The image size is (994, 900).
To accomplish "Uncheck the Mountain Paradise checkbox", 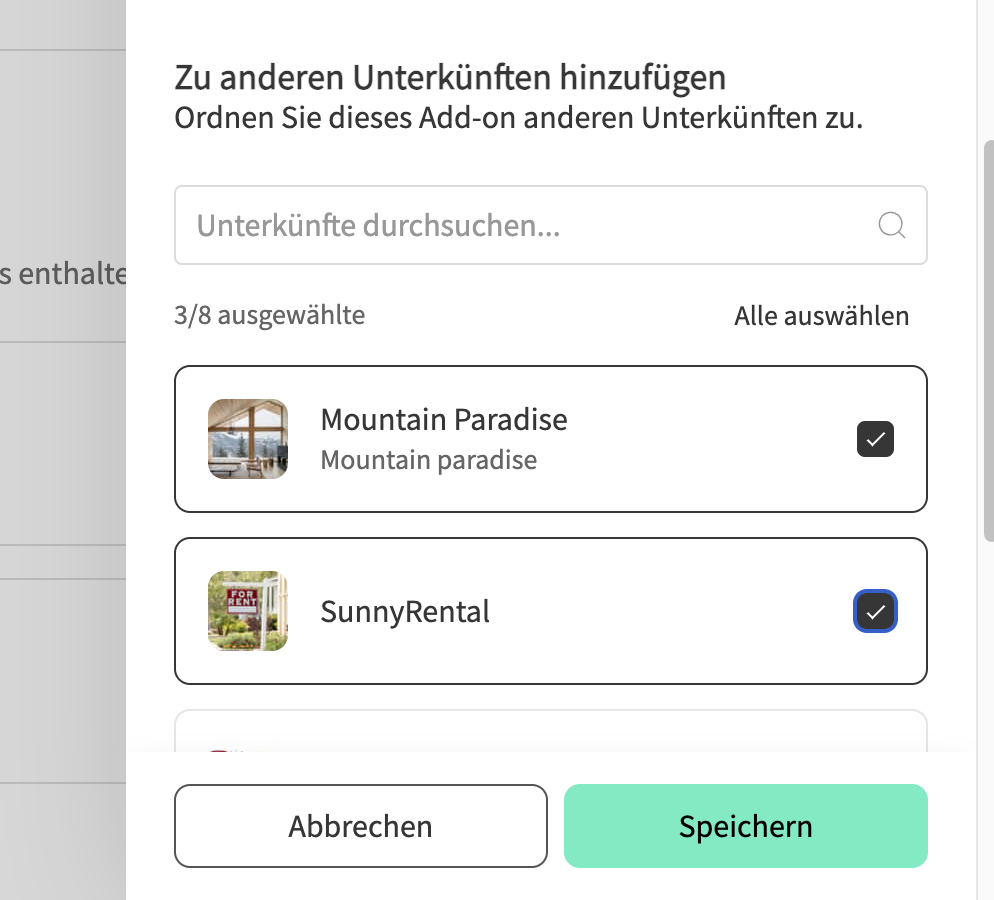I will pos(875,439).
